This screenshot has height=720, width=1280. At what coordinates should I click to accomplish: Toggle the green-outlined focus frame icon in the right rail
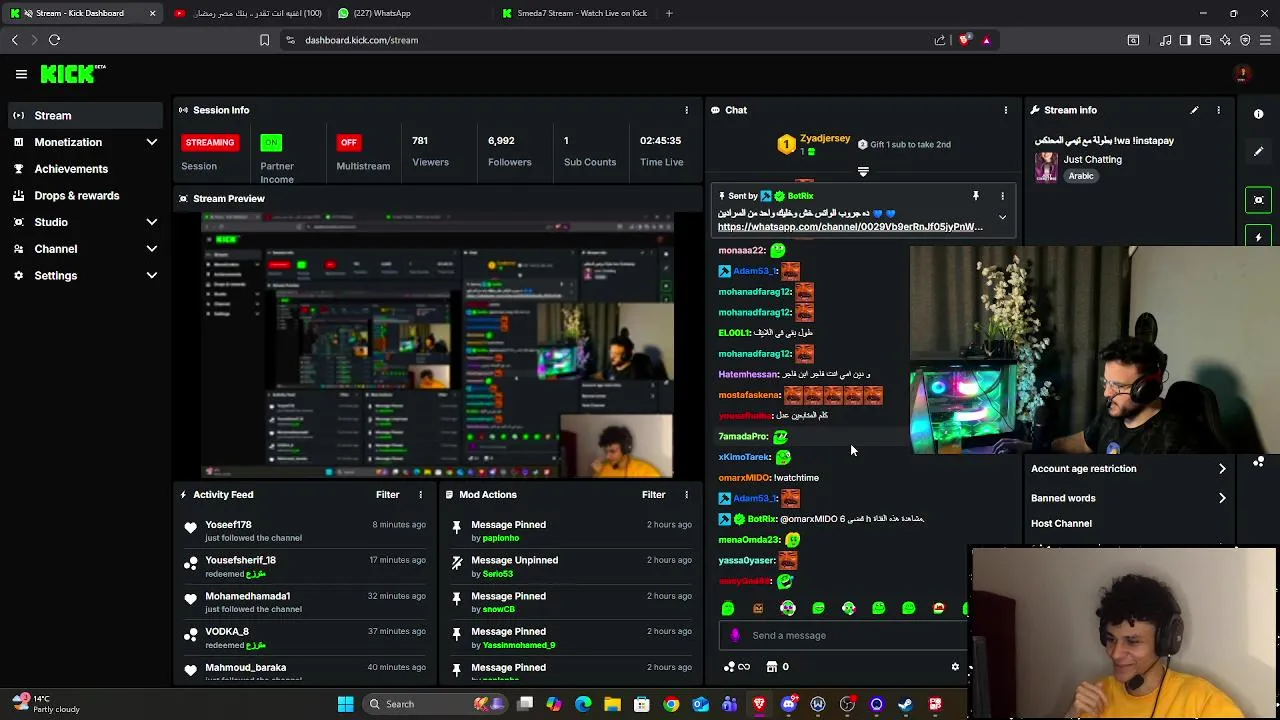(x=1259, y=200)
